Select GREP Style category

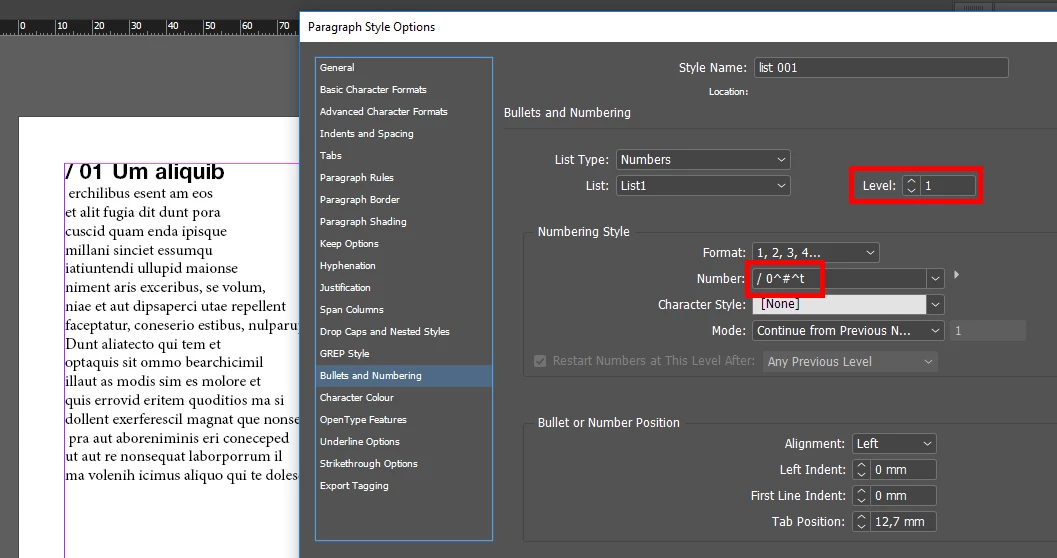click(x=403, y=354)
